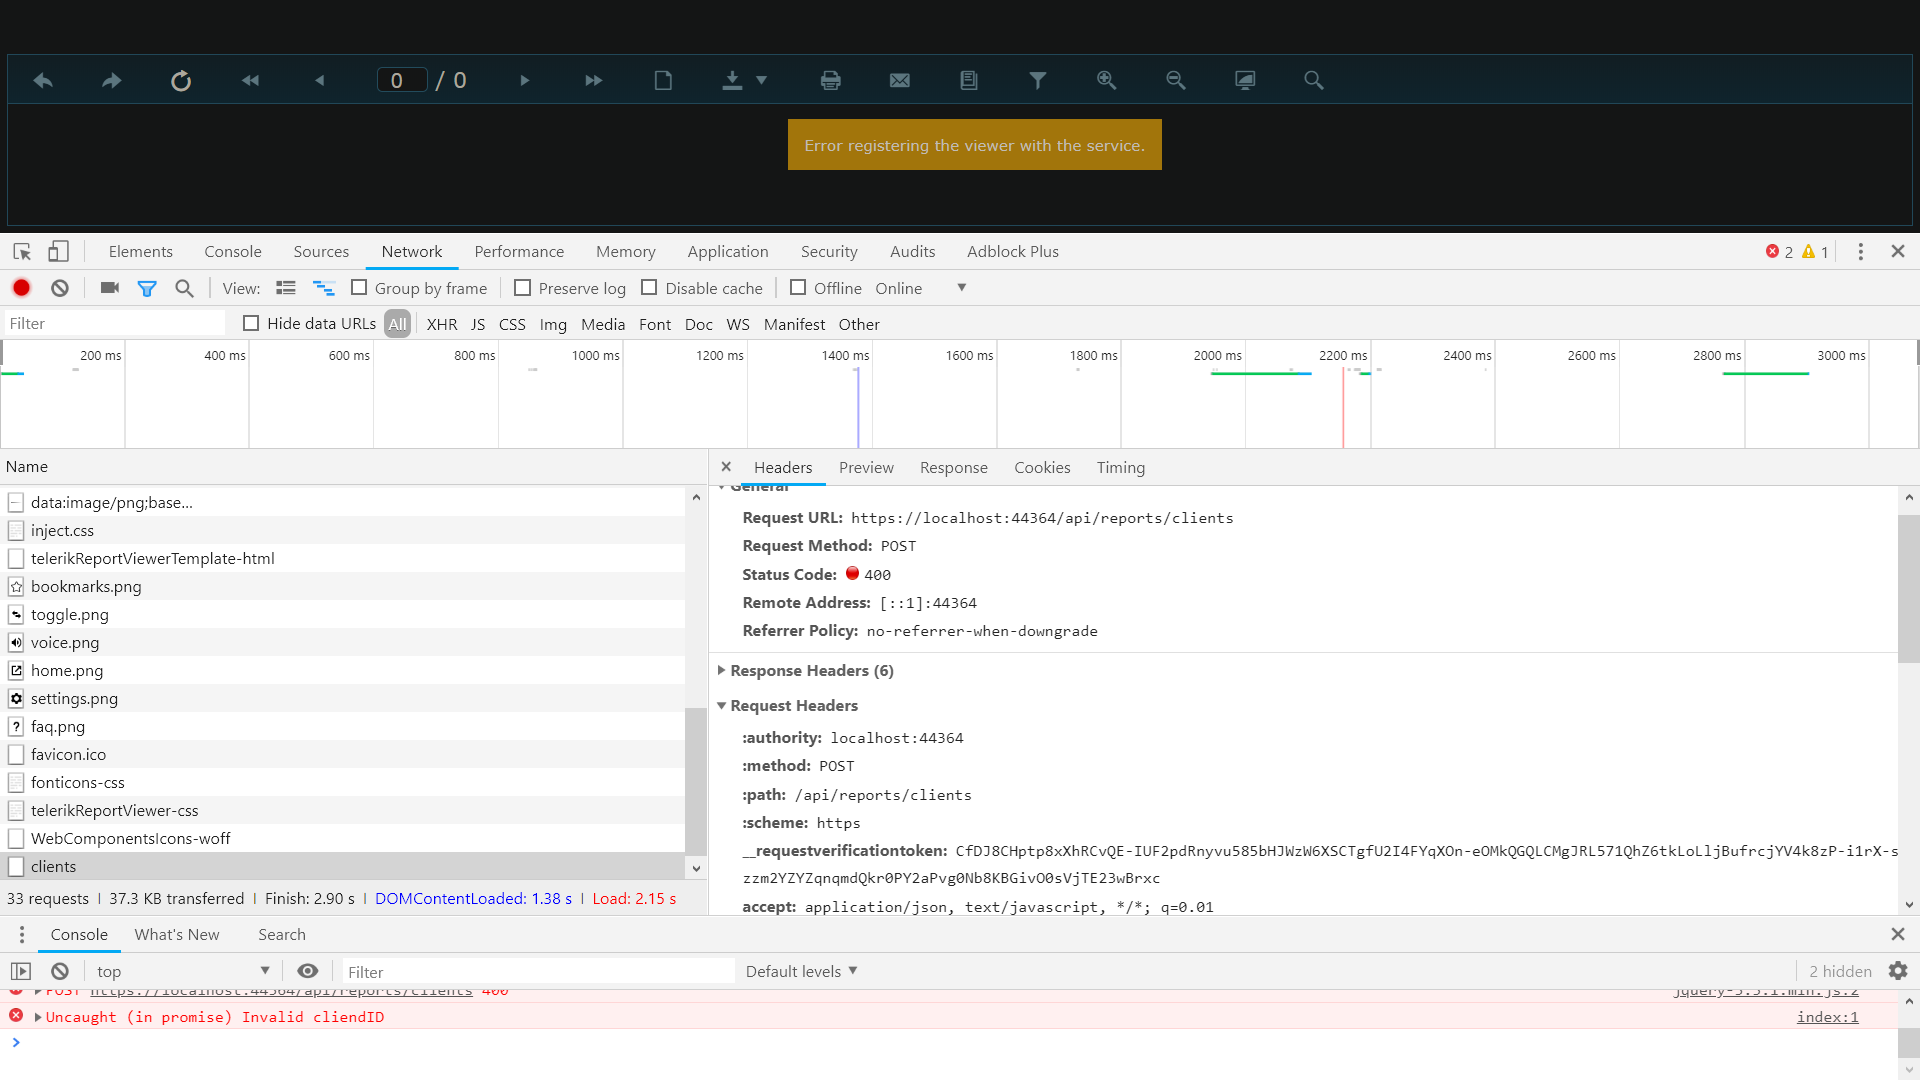
Task: Close the request details pane
Action: coord(727,467)
